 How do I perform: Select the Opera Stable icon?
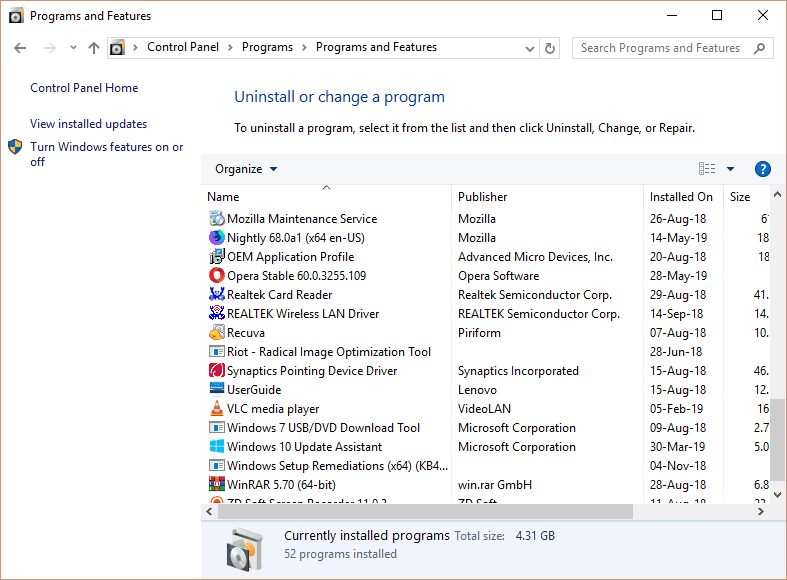pyautogui.click(x=216, y=275)
